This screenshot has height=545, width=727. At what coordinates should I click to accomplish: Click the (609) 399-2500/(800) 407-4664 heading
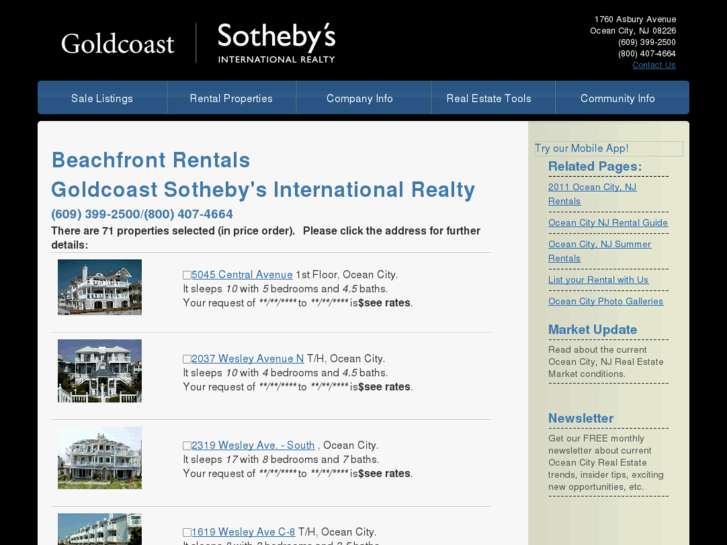coord(142,214)
